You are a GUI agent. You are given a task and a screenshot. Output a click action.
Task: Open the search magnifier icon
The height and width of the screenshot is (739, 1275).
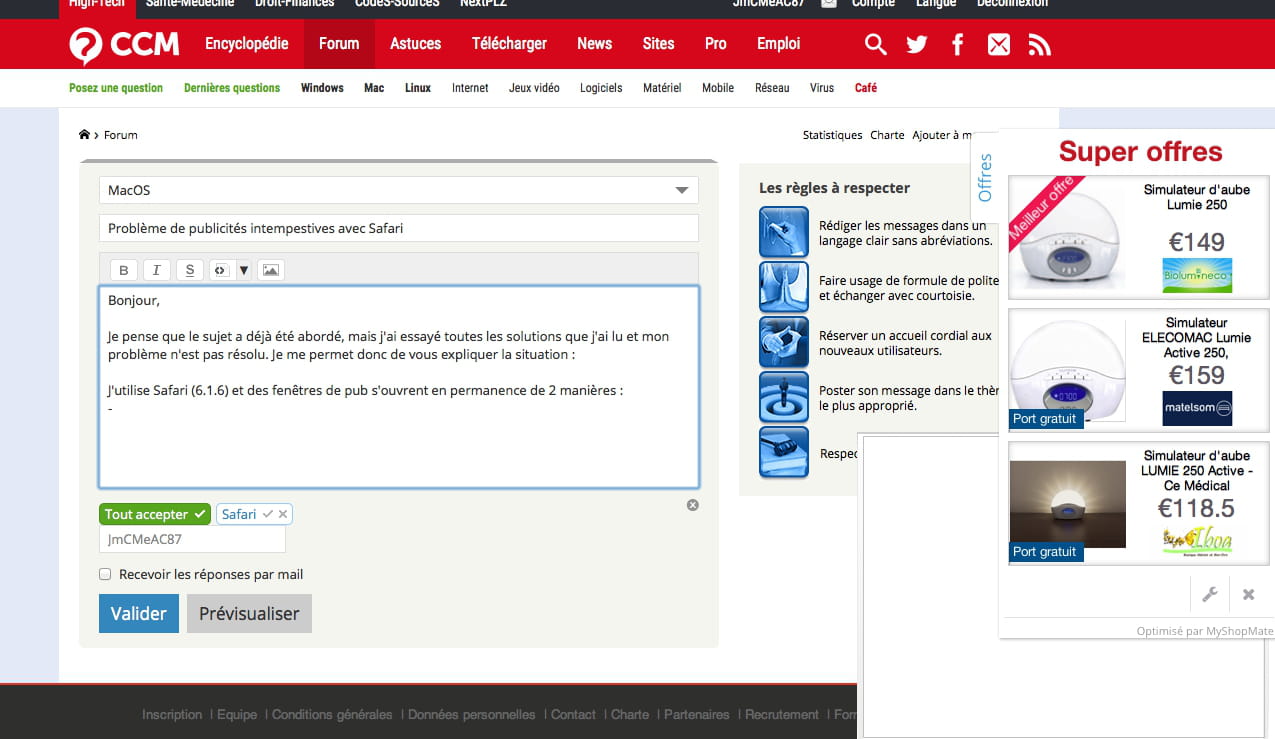coord(875,44)
